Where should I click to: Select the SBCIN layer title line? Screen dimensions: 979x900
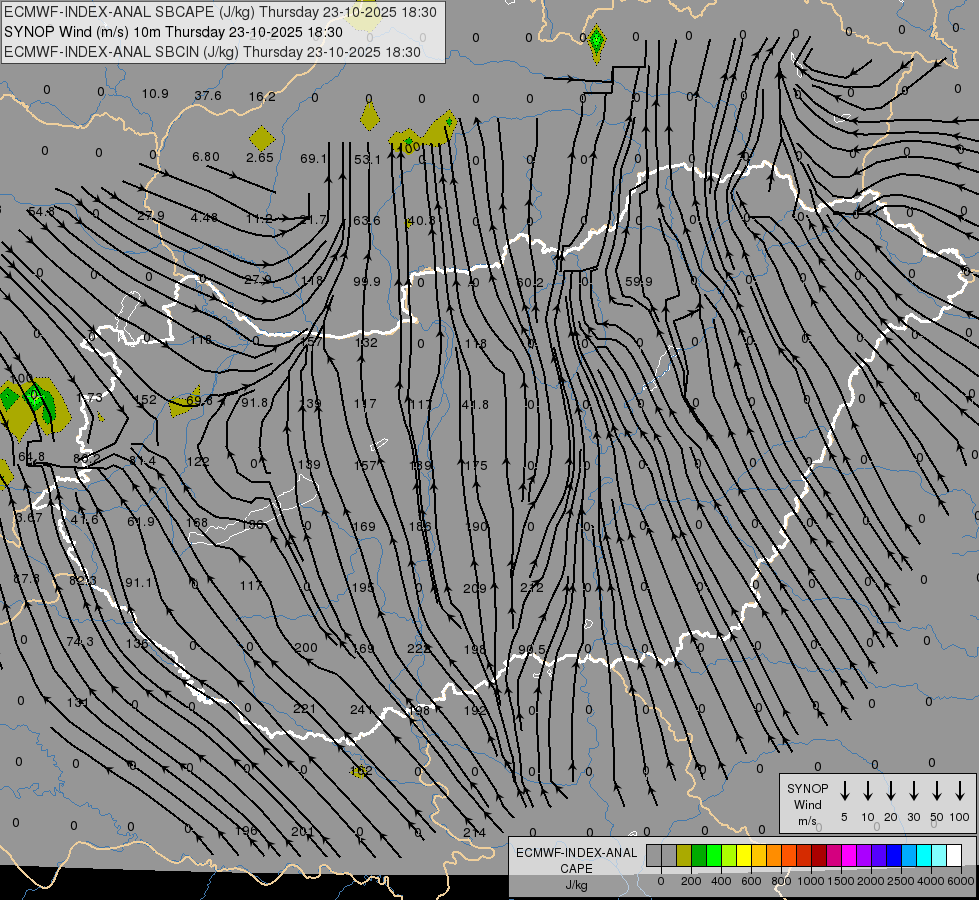click(x=213, y=52)
